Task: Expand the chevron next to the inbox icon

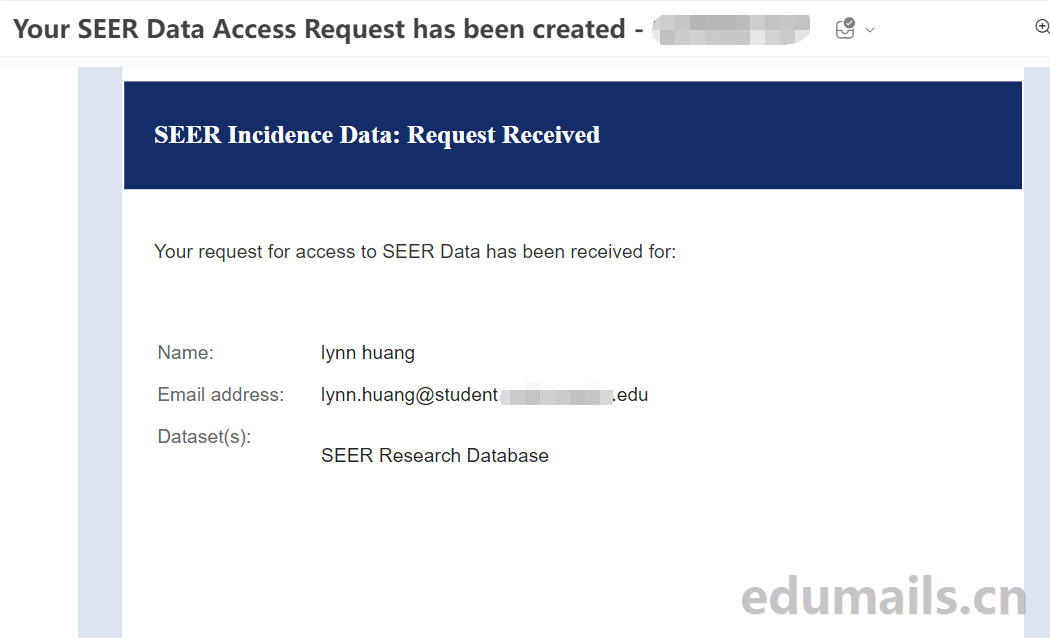Action: [x=870, y=30]
